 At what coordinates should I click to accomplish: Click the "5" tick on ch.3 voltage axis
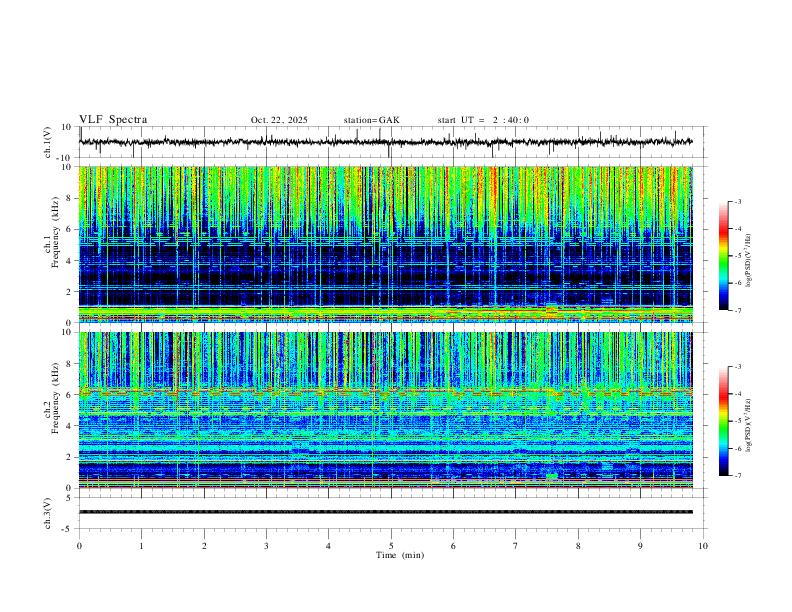69,498
